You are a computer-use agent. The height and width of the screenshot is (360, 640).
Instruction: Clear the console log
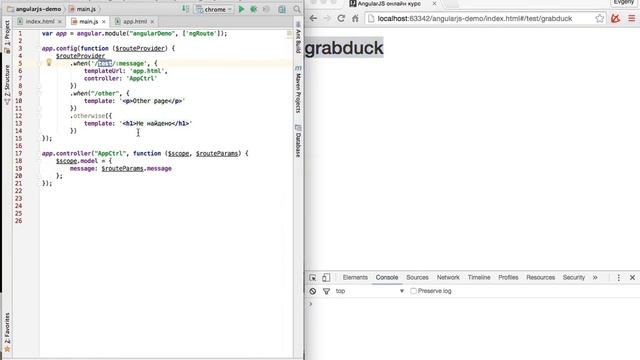tap(313, 291)
